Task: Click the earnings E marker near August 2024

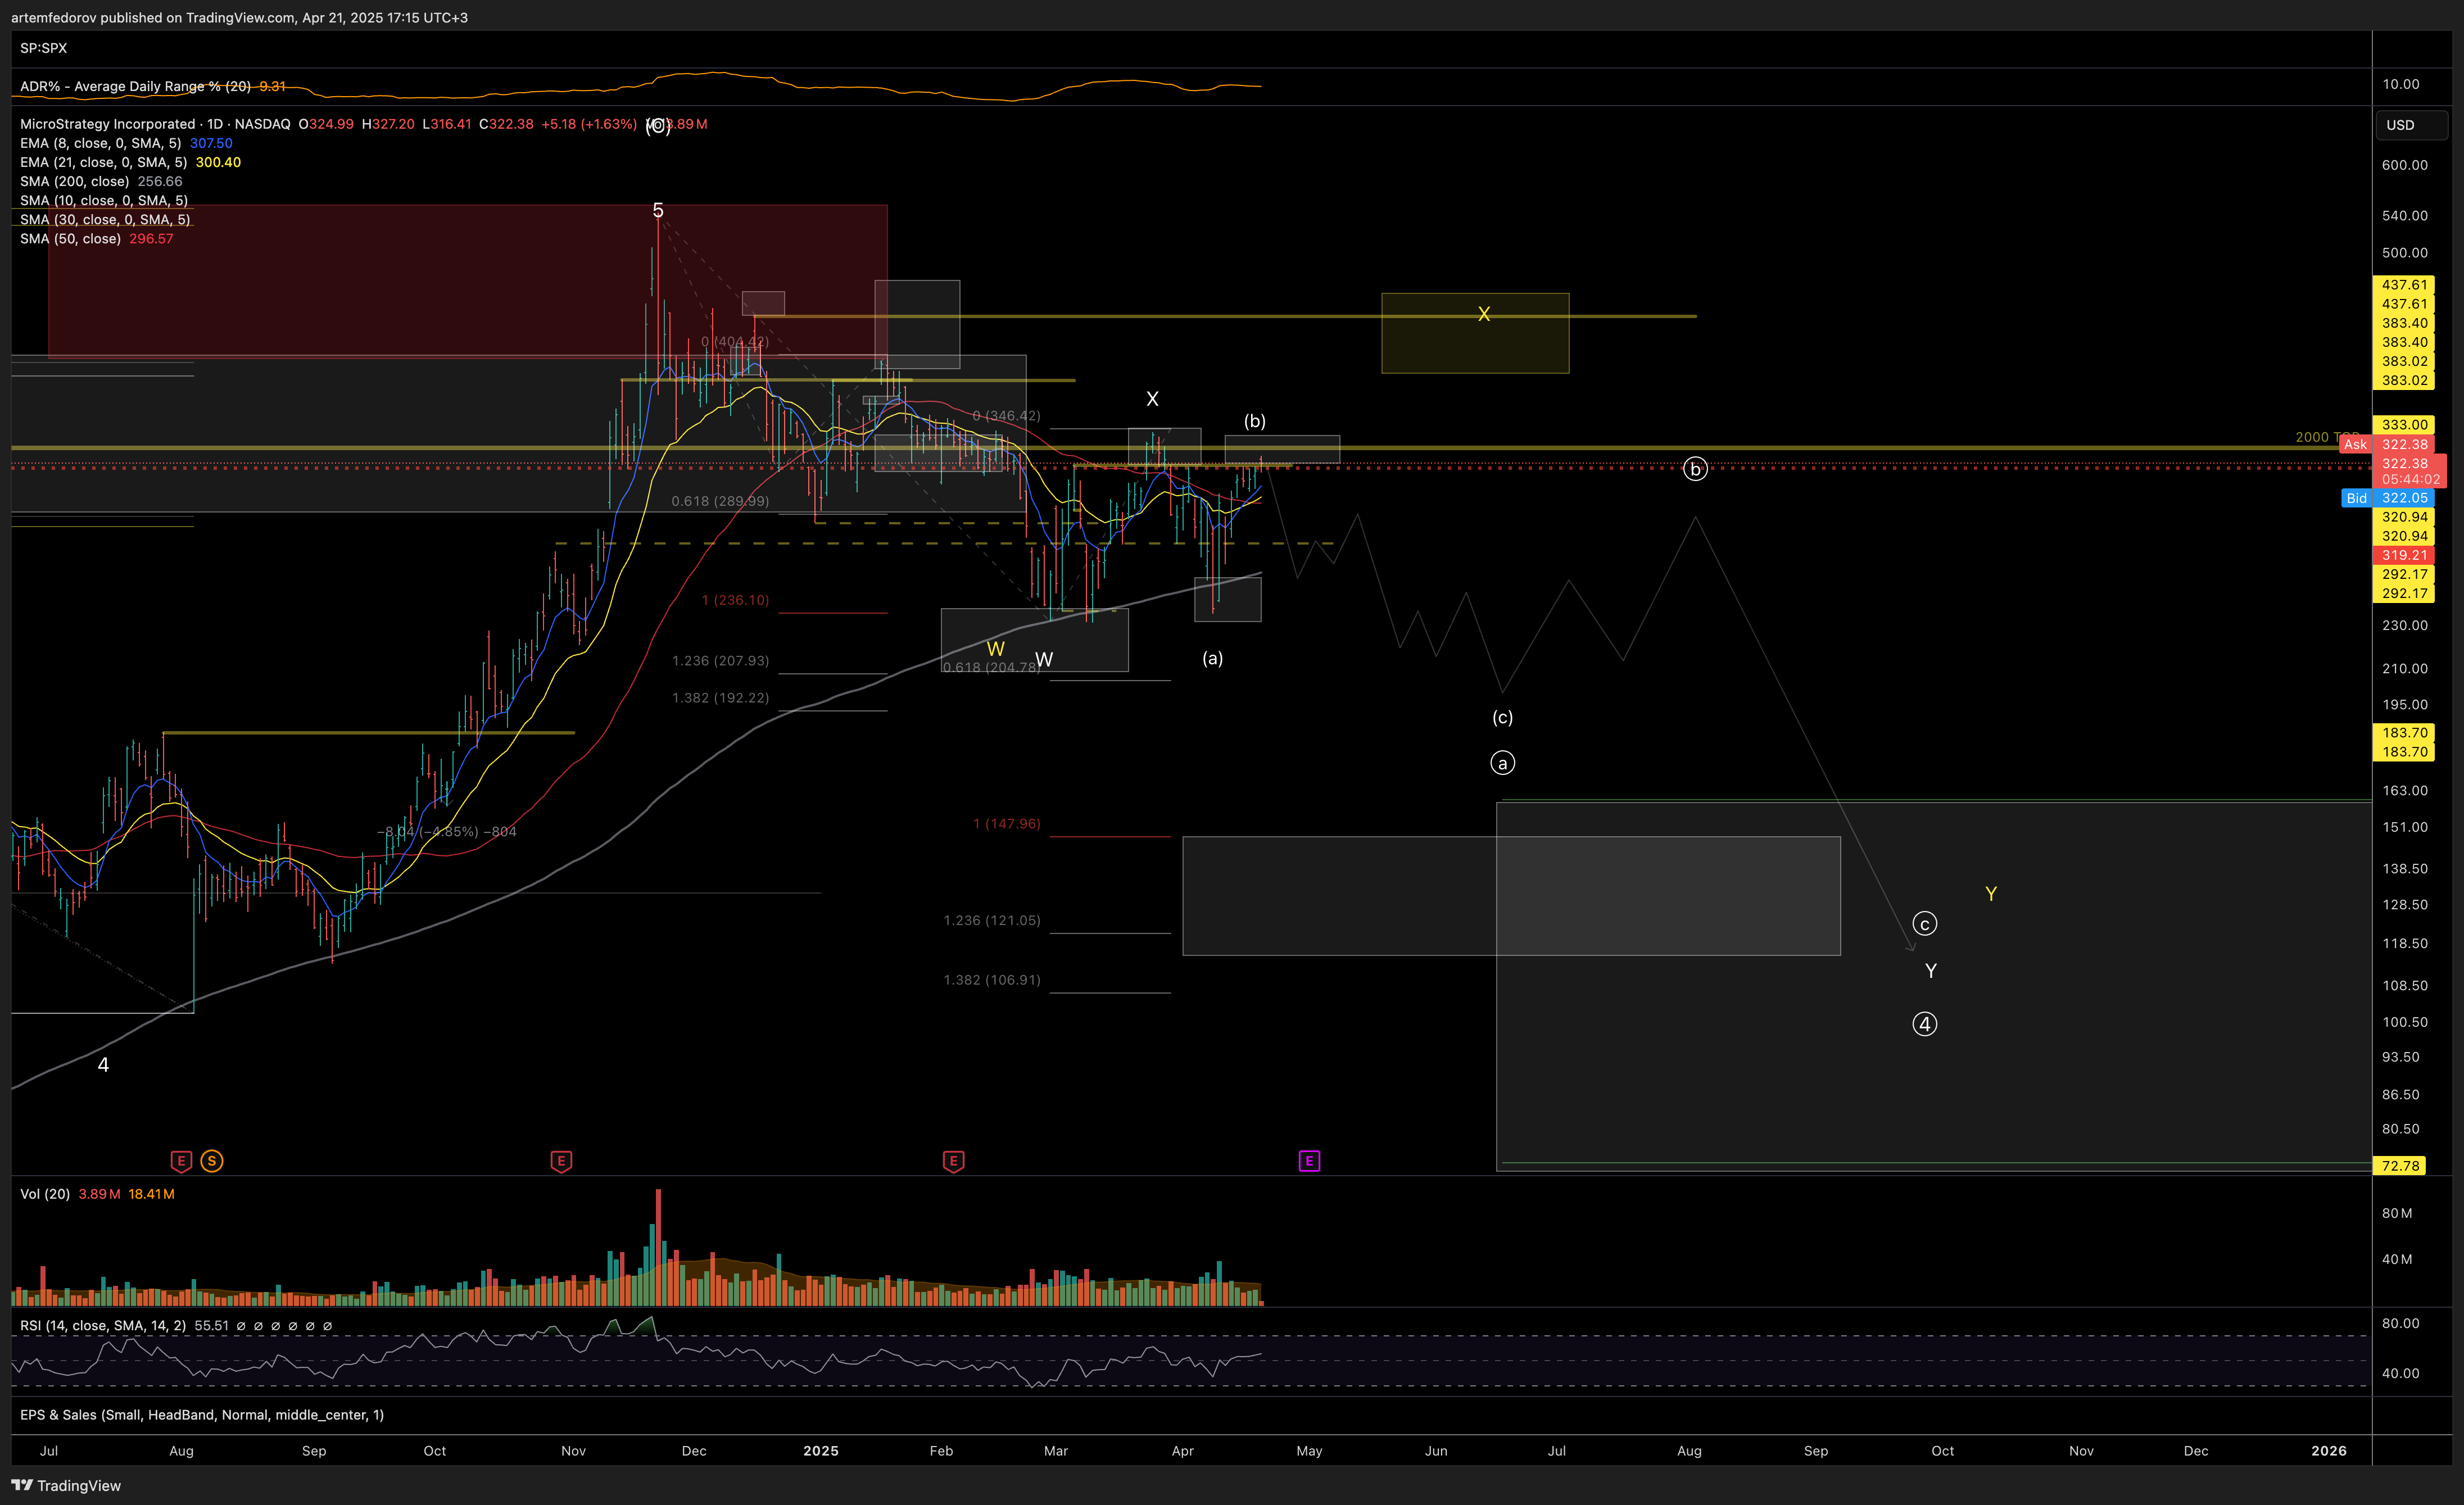Action: point(181,1161)
